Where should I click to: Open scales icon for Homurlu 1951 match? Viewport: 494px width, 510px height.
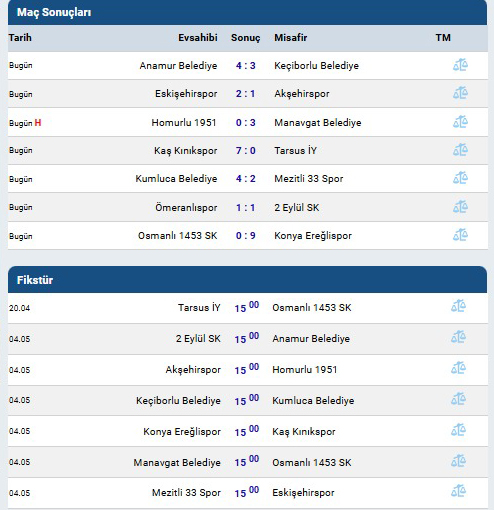(x=460, y=122)
